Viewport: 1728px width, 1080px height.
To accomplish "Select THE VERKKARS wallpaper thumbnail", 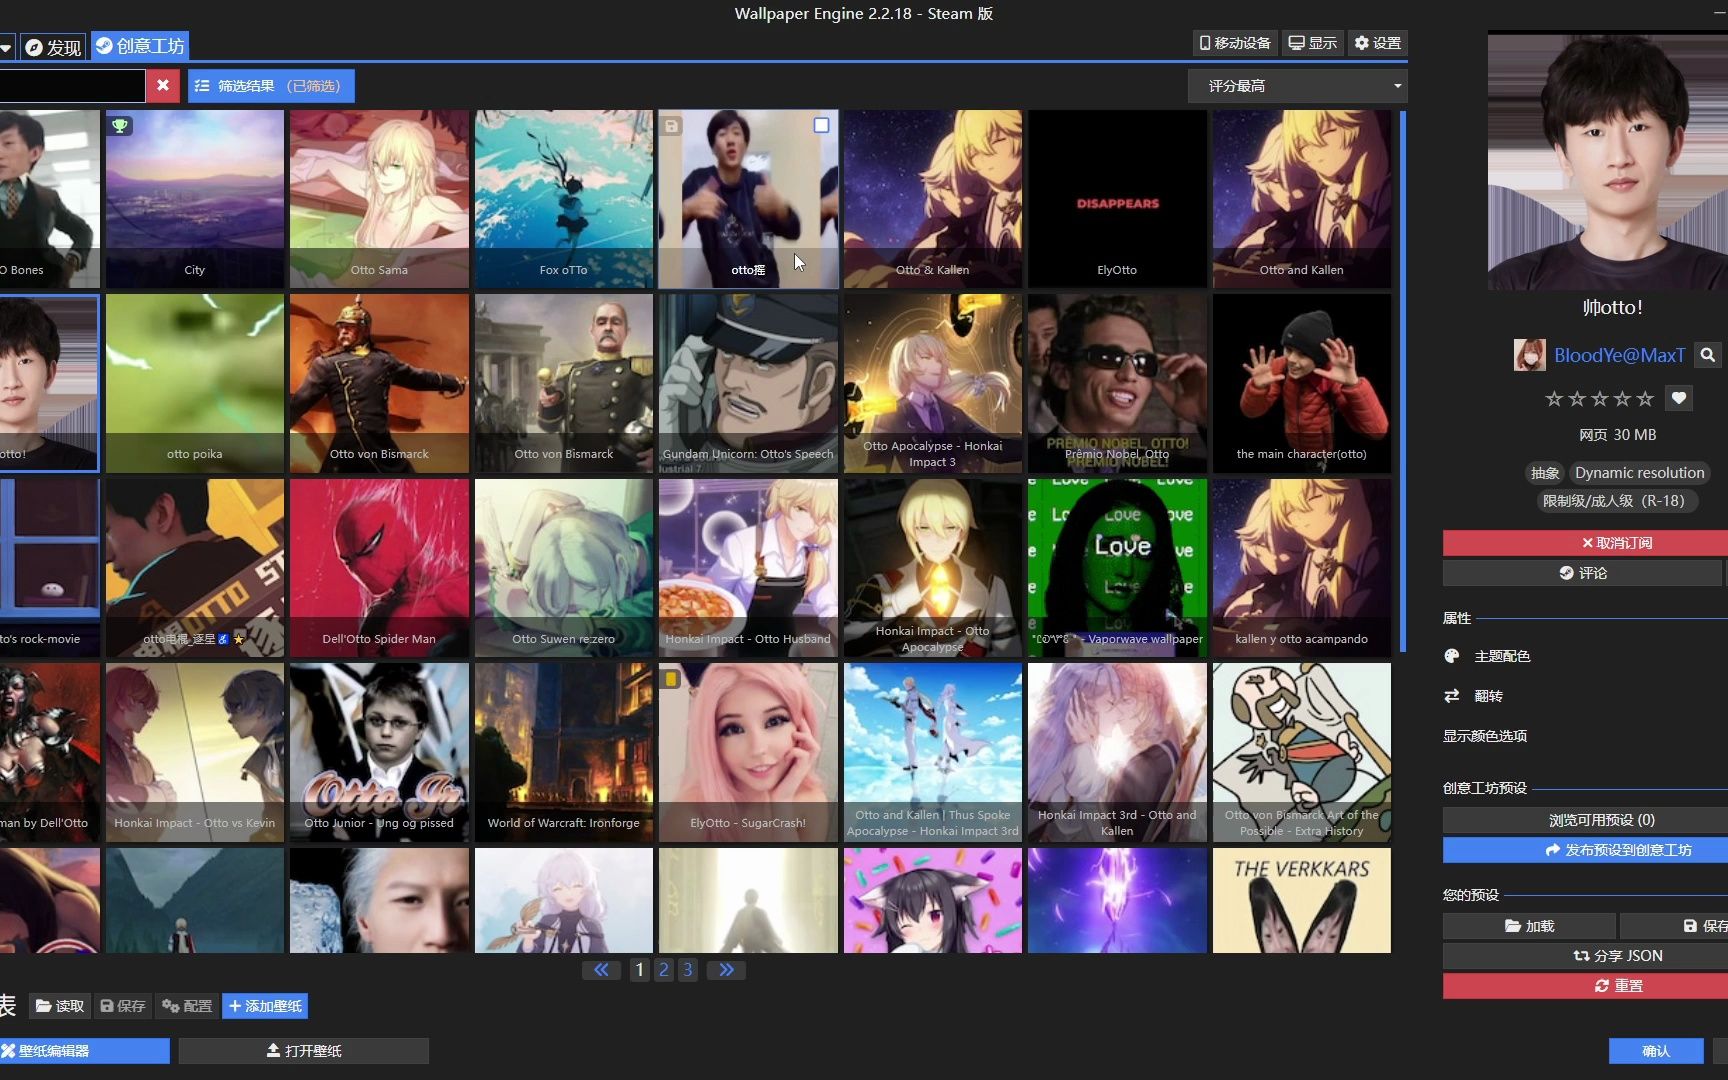I will pyautogui.click(x=1301, y=900).
